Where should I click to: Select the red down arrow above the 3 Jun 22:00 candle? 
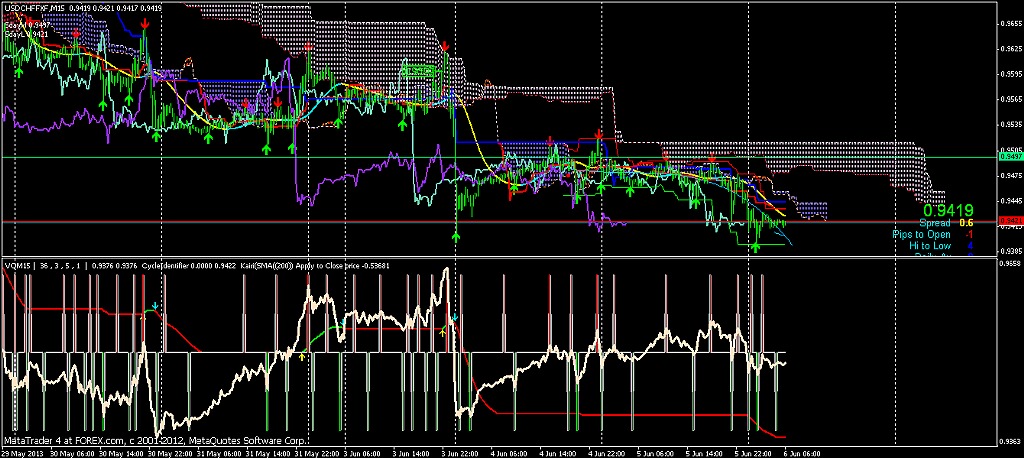pyautogui.click(x=445, y=47)
